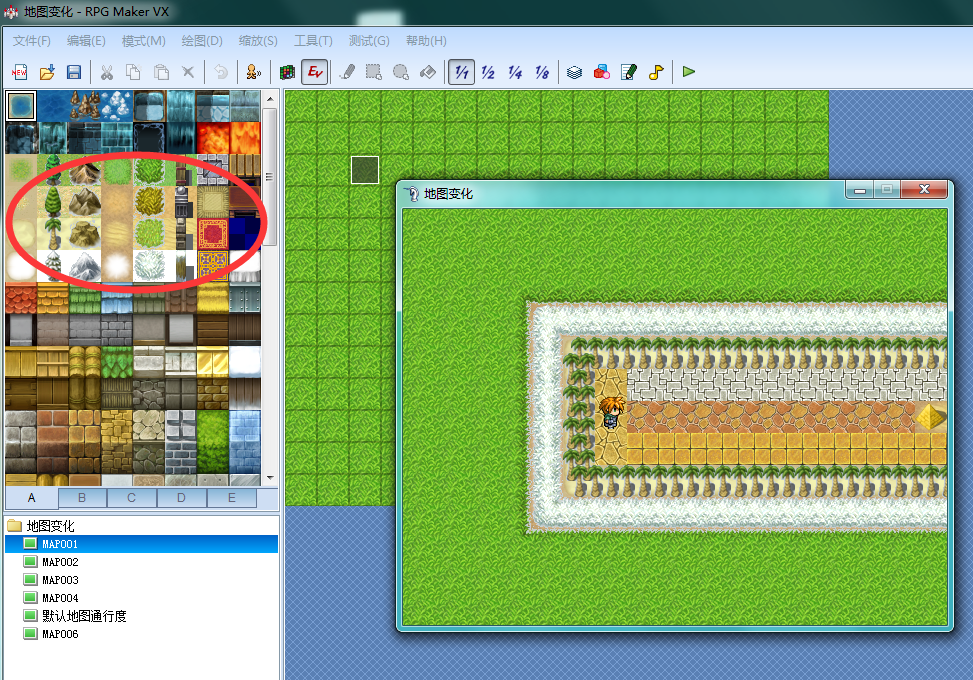
Task: Save the project with the floppy icon
Action: (74, 72)
